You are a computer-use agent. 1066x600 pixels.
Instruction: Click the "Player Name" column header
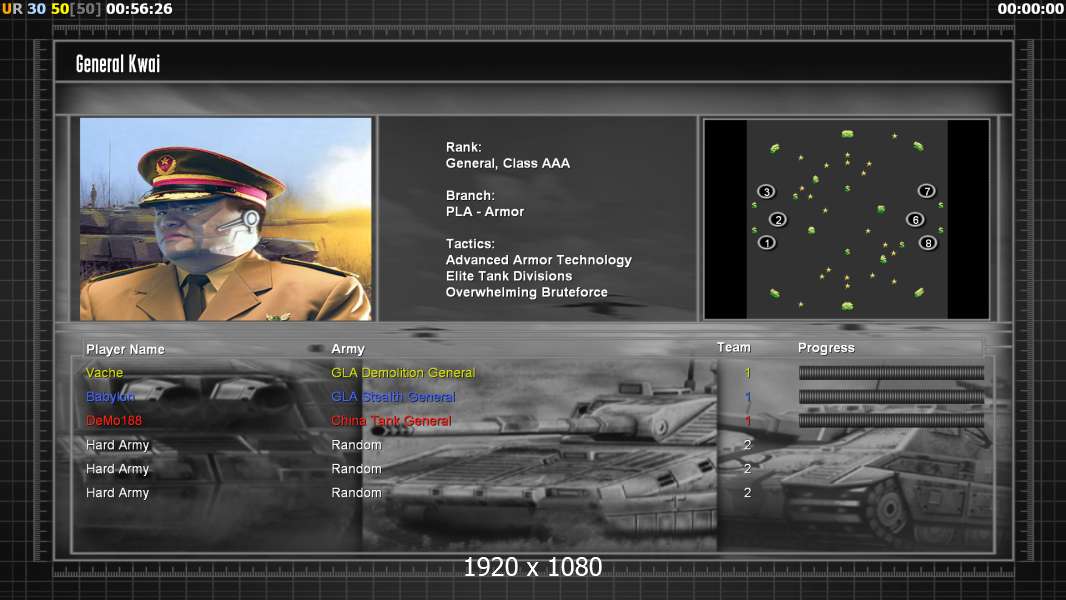pos(125,349)
